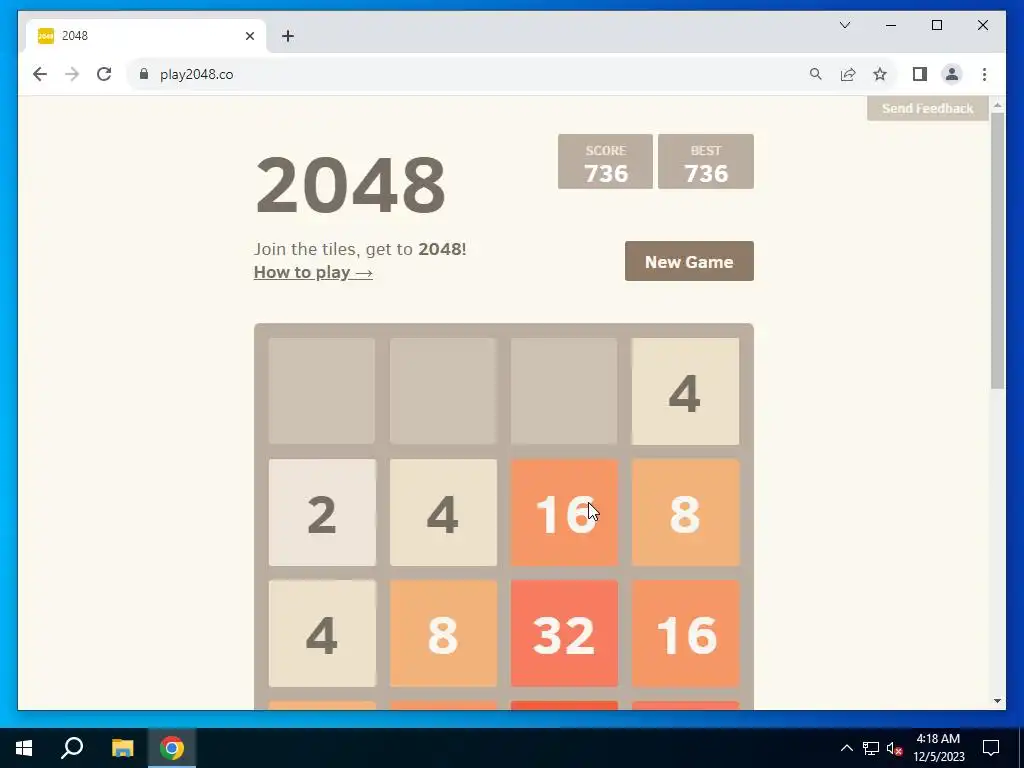
Task: Show hidden system tray icons
Action: (x=846, y=748)
